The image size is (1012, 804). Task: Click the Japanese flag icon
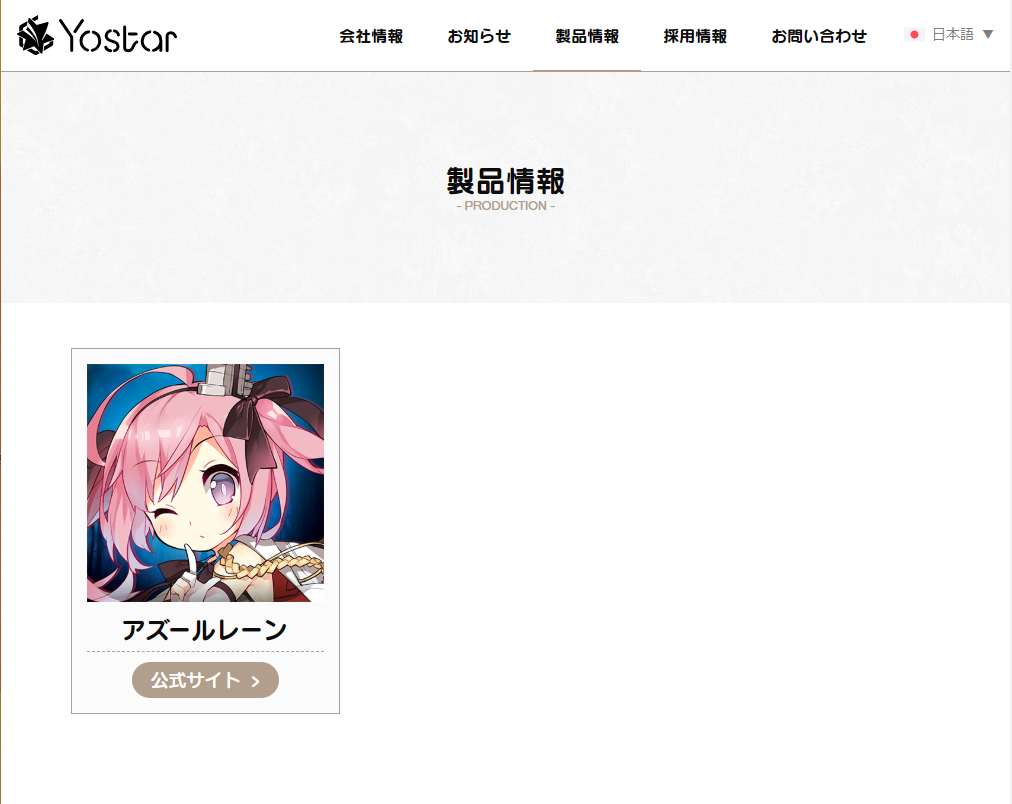click(914, 35)
